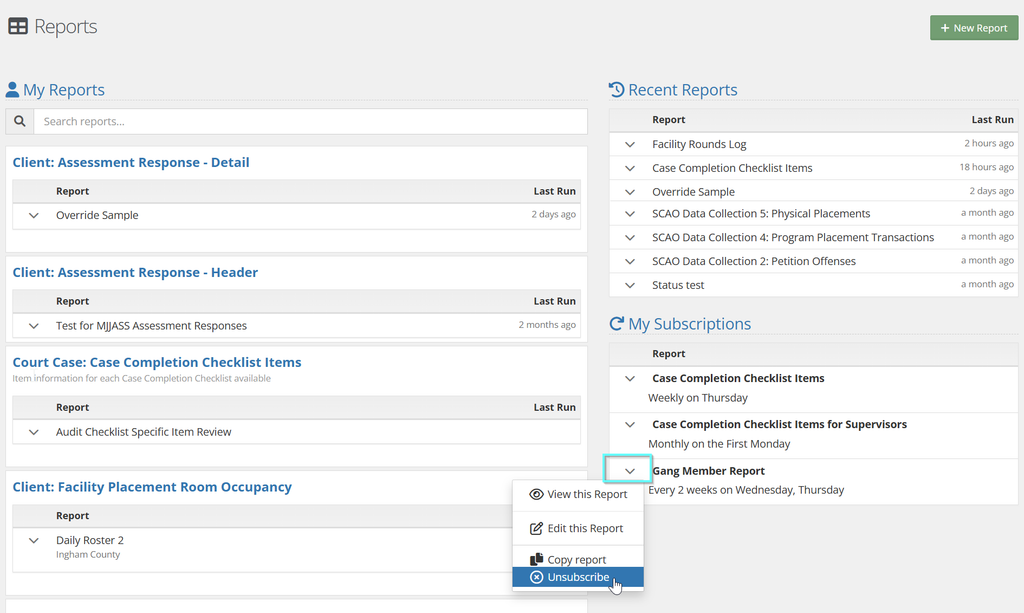Image resolution: width=1024 pixels, height=613 pixels.
Task: Select Unsubscribe in the menu
Action: [x=578, y=577]
